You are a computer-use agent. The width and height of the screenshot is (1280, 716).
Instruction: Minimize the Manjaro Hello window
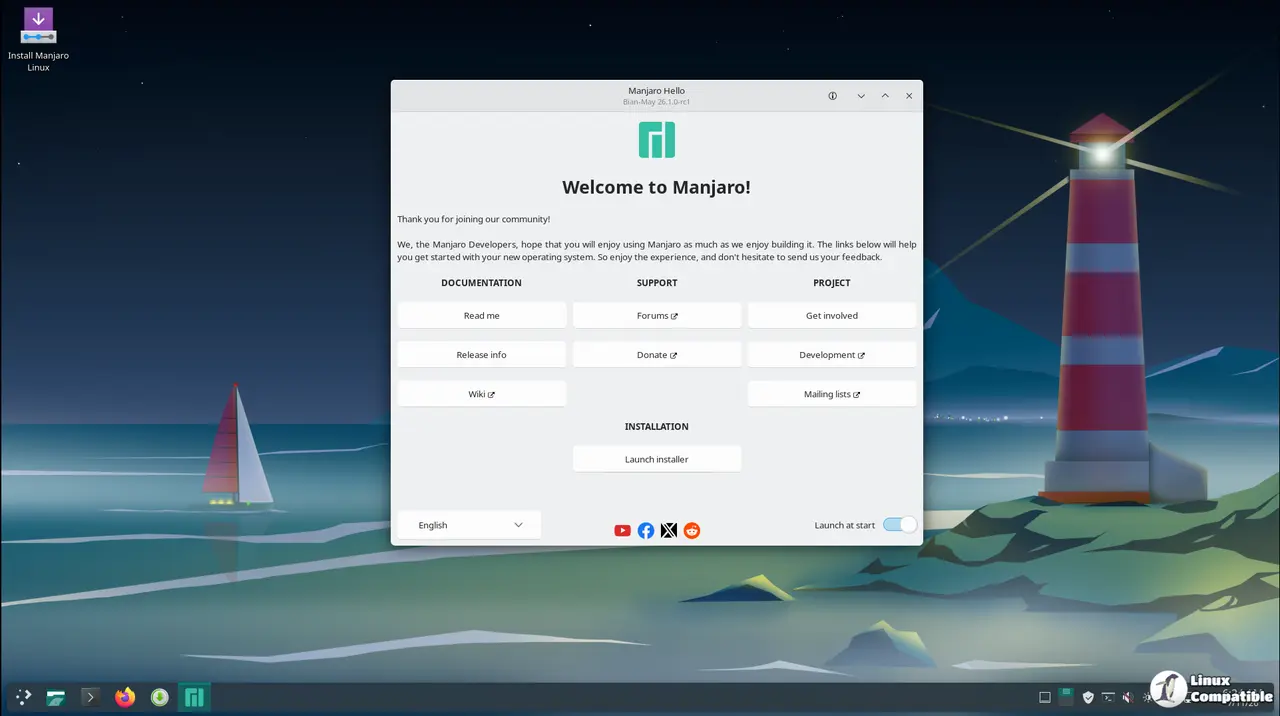[x=861, y=96]
